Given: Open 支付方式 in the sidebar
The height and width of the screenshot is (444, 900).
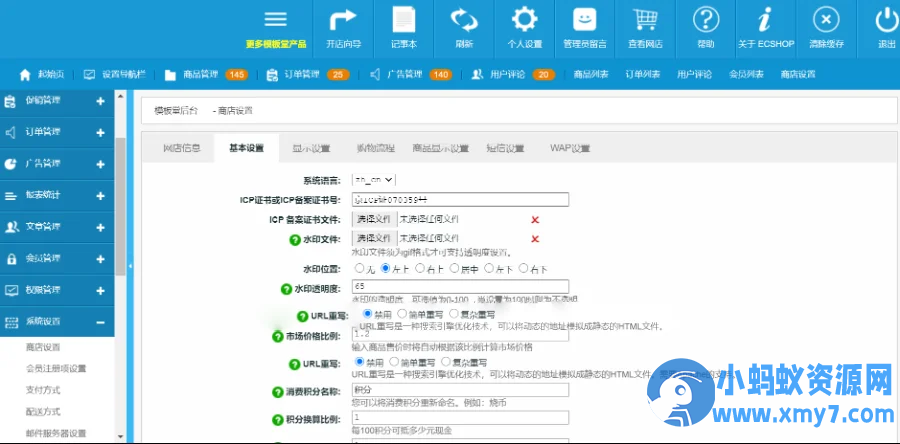Looking at the screenshot, I should click(43, 390).
